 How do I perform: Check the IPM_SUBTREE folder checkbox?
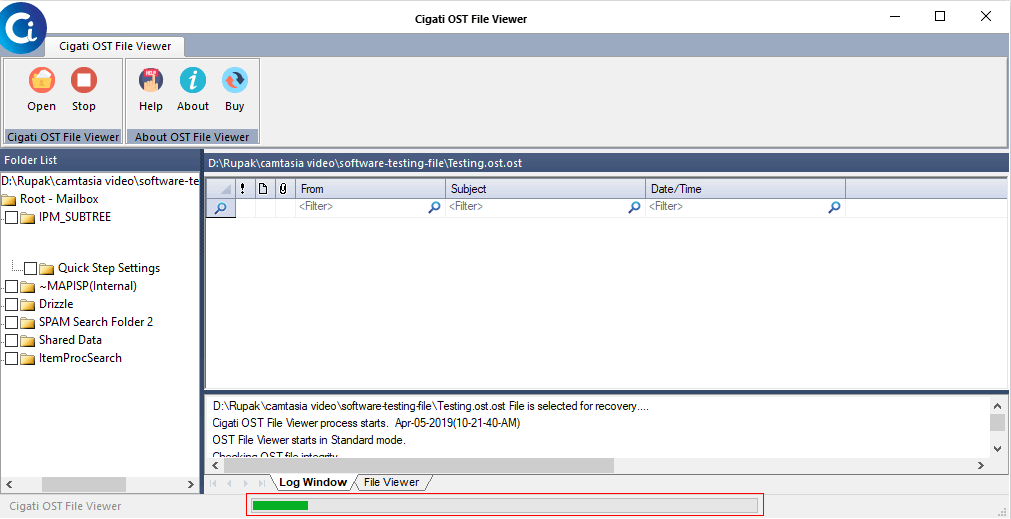tap(12, 218)
